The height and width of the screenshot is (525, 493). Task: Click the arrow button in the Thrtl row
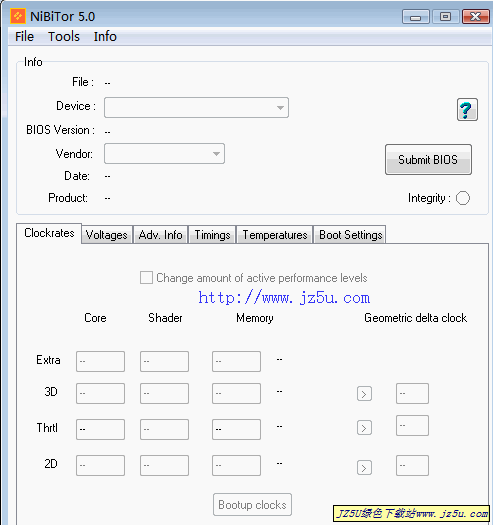pyautogui.click(x=364, y=428)
